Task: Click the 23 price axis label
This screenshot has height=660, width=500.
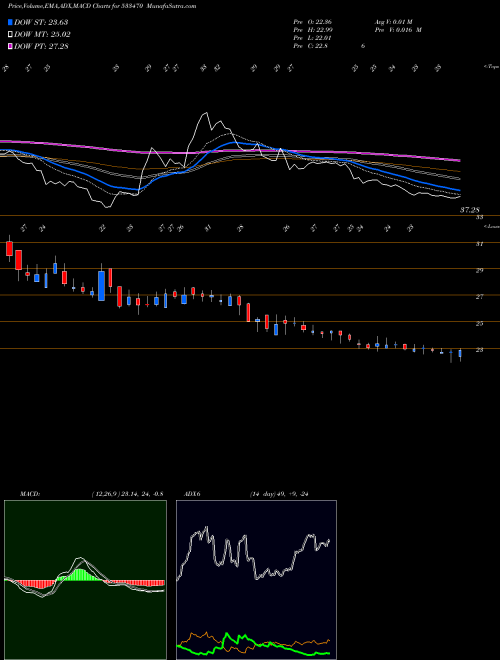Action: 479,350
